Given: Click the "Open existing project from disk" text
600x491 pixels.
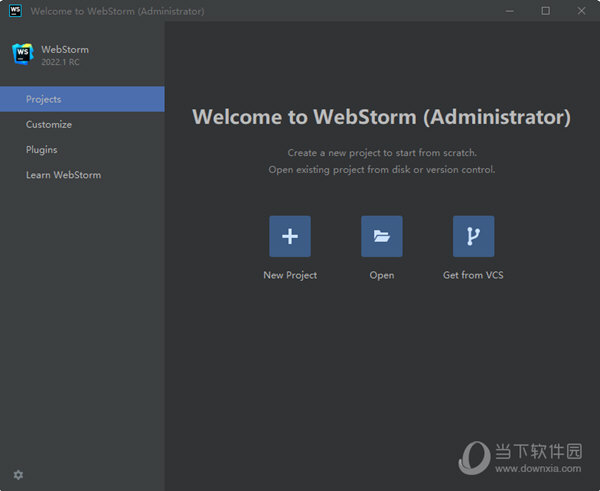Looking at the screenshot, I should [x=382, y=170].
